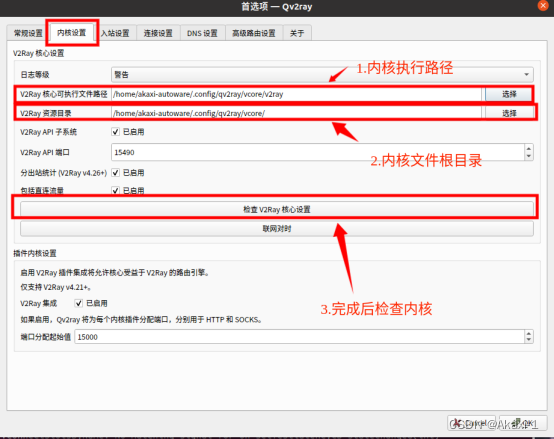Toggle the V2Ray 集成 checkbox
This screenshot has width=554, height=439.
coord(78,303)
